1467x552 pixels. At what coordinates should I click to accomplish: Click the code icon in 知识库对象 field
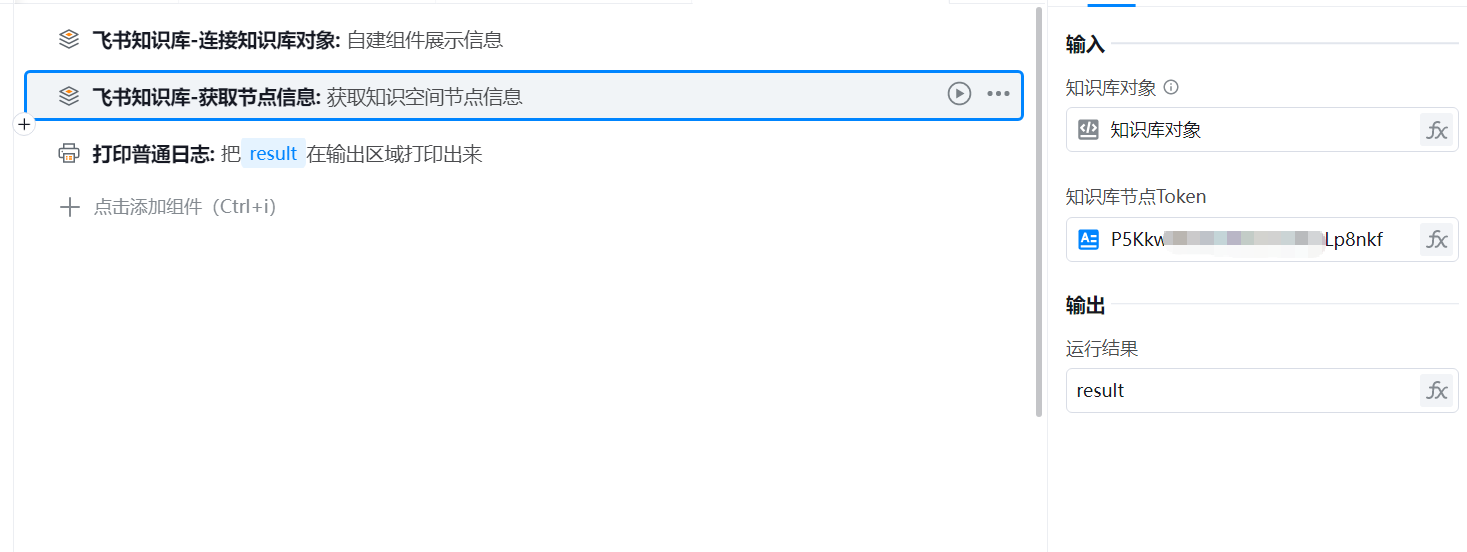point(1088,130)
